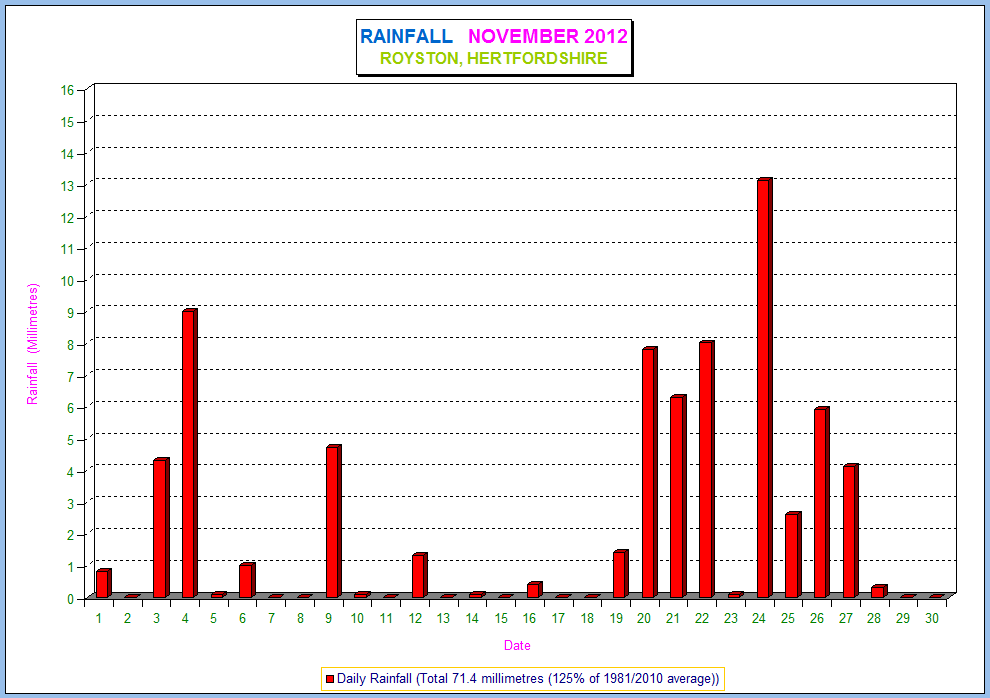Select the small rainfall bar for date 16

pyautogui.click(x=535, y=589)
